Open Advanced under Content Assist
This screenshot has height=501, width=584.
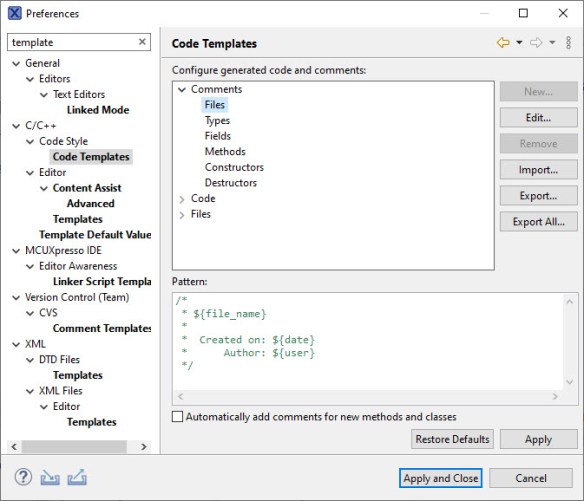(x=91, y=203)
